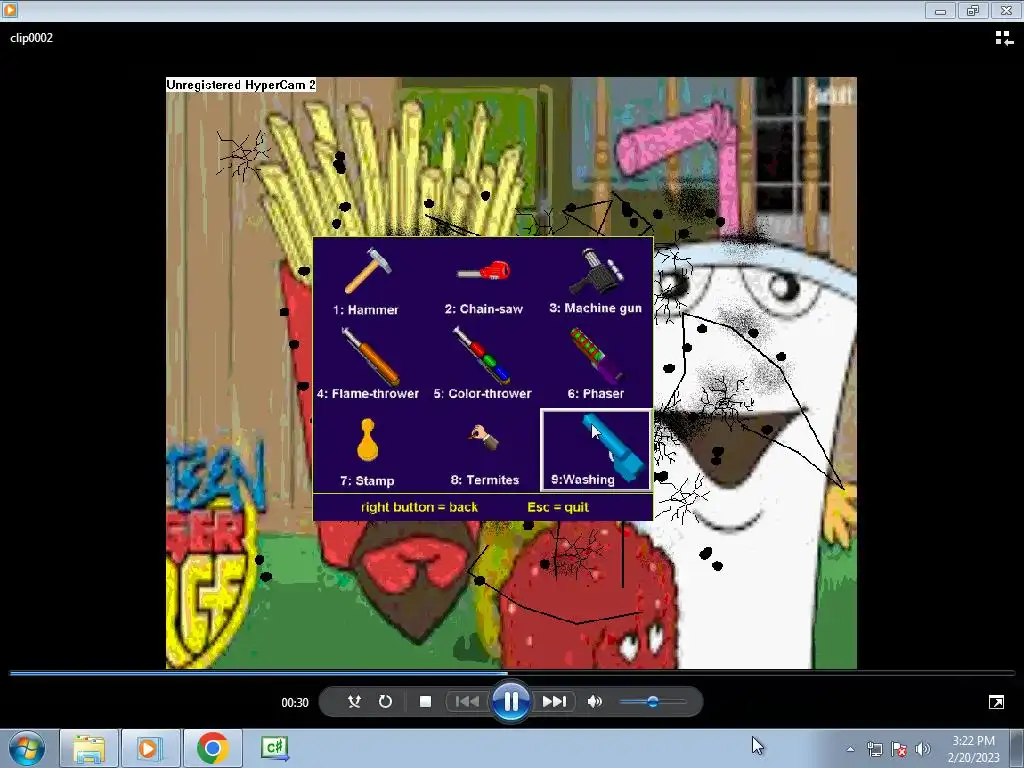This screenshot has width=1024, height=768.
Task: Select the Hammer tool in video menu
Action: click(367, 281)
